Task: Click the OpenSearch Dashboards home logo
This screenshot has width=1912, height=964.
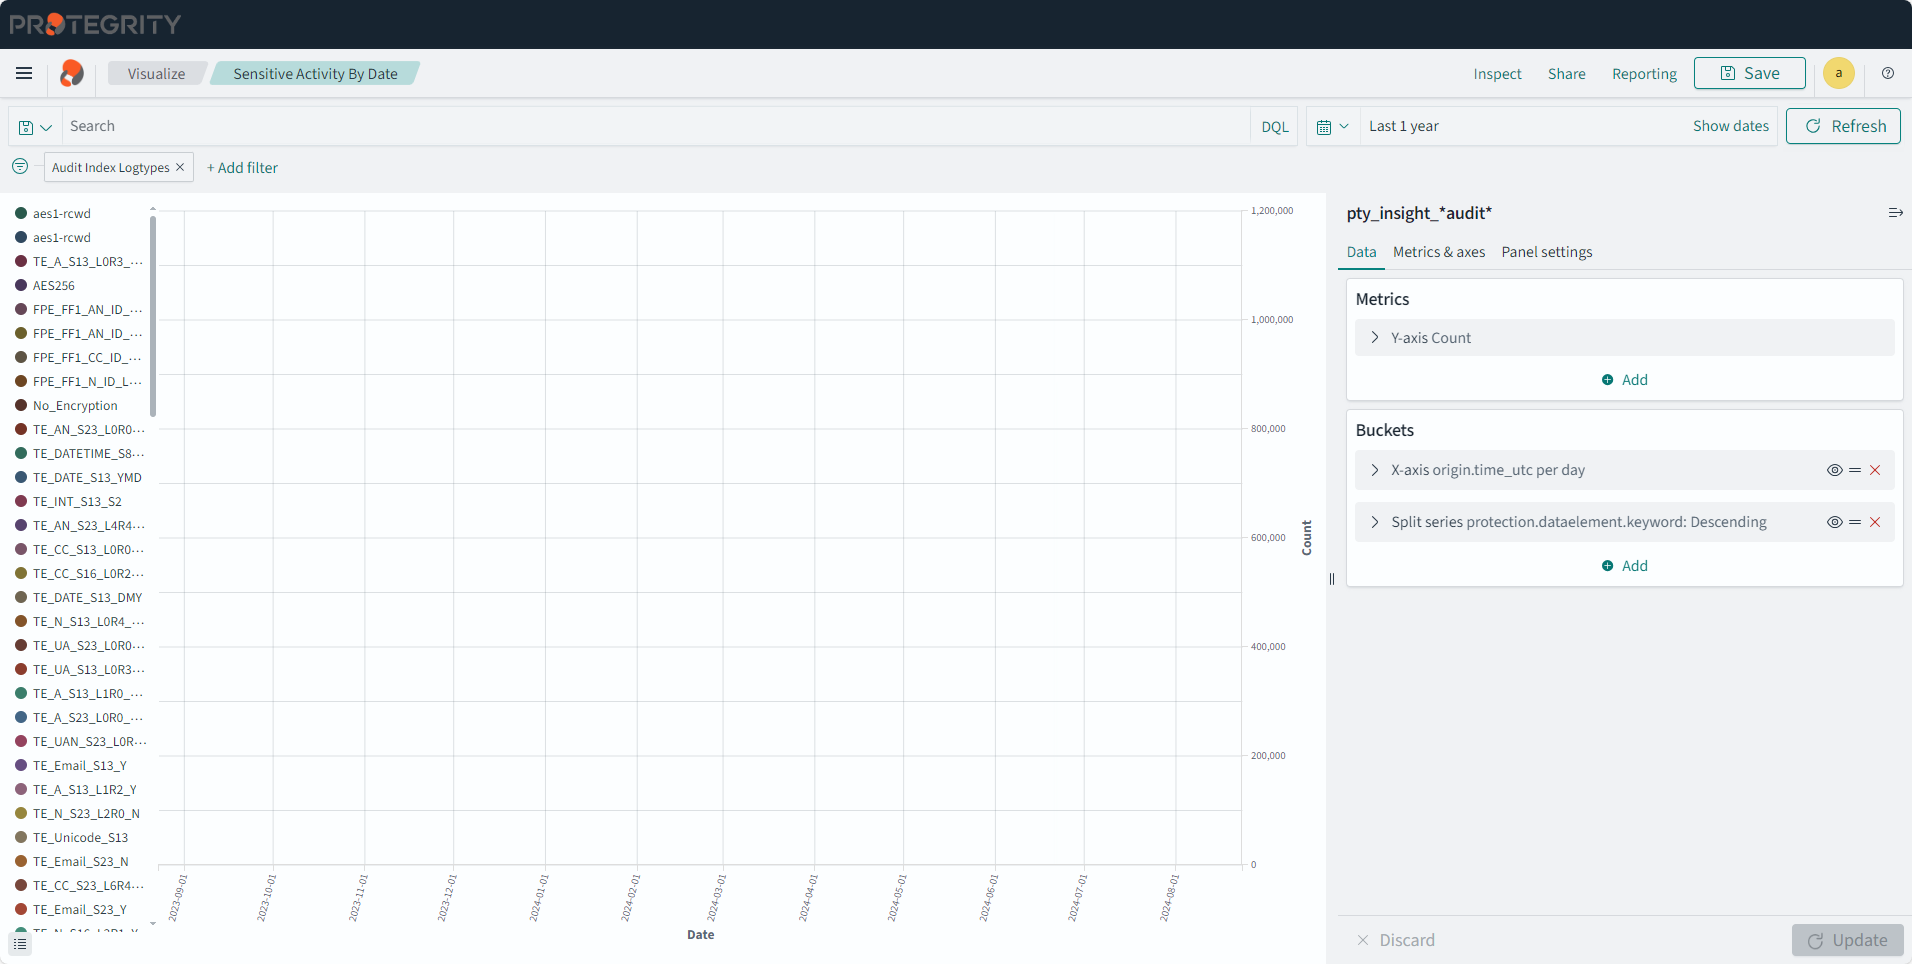Action: point(71,73)
